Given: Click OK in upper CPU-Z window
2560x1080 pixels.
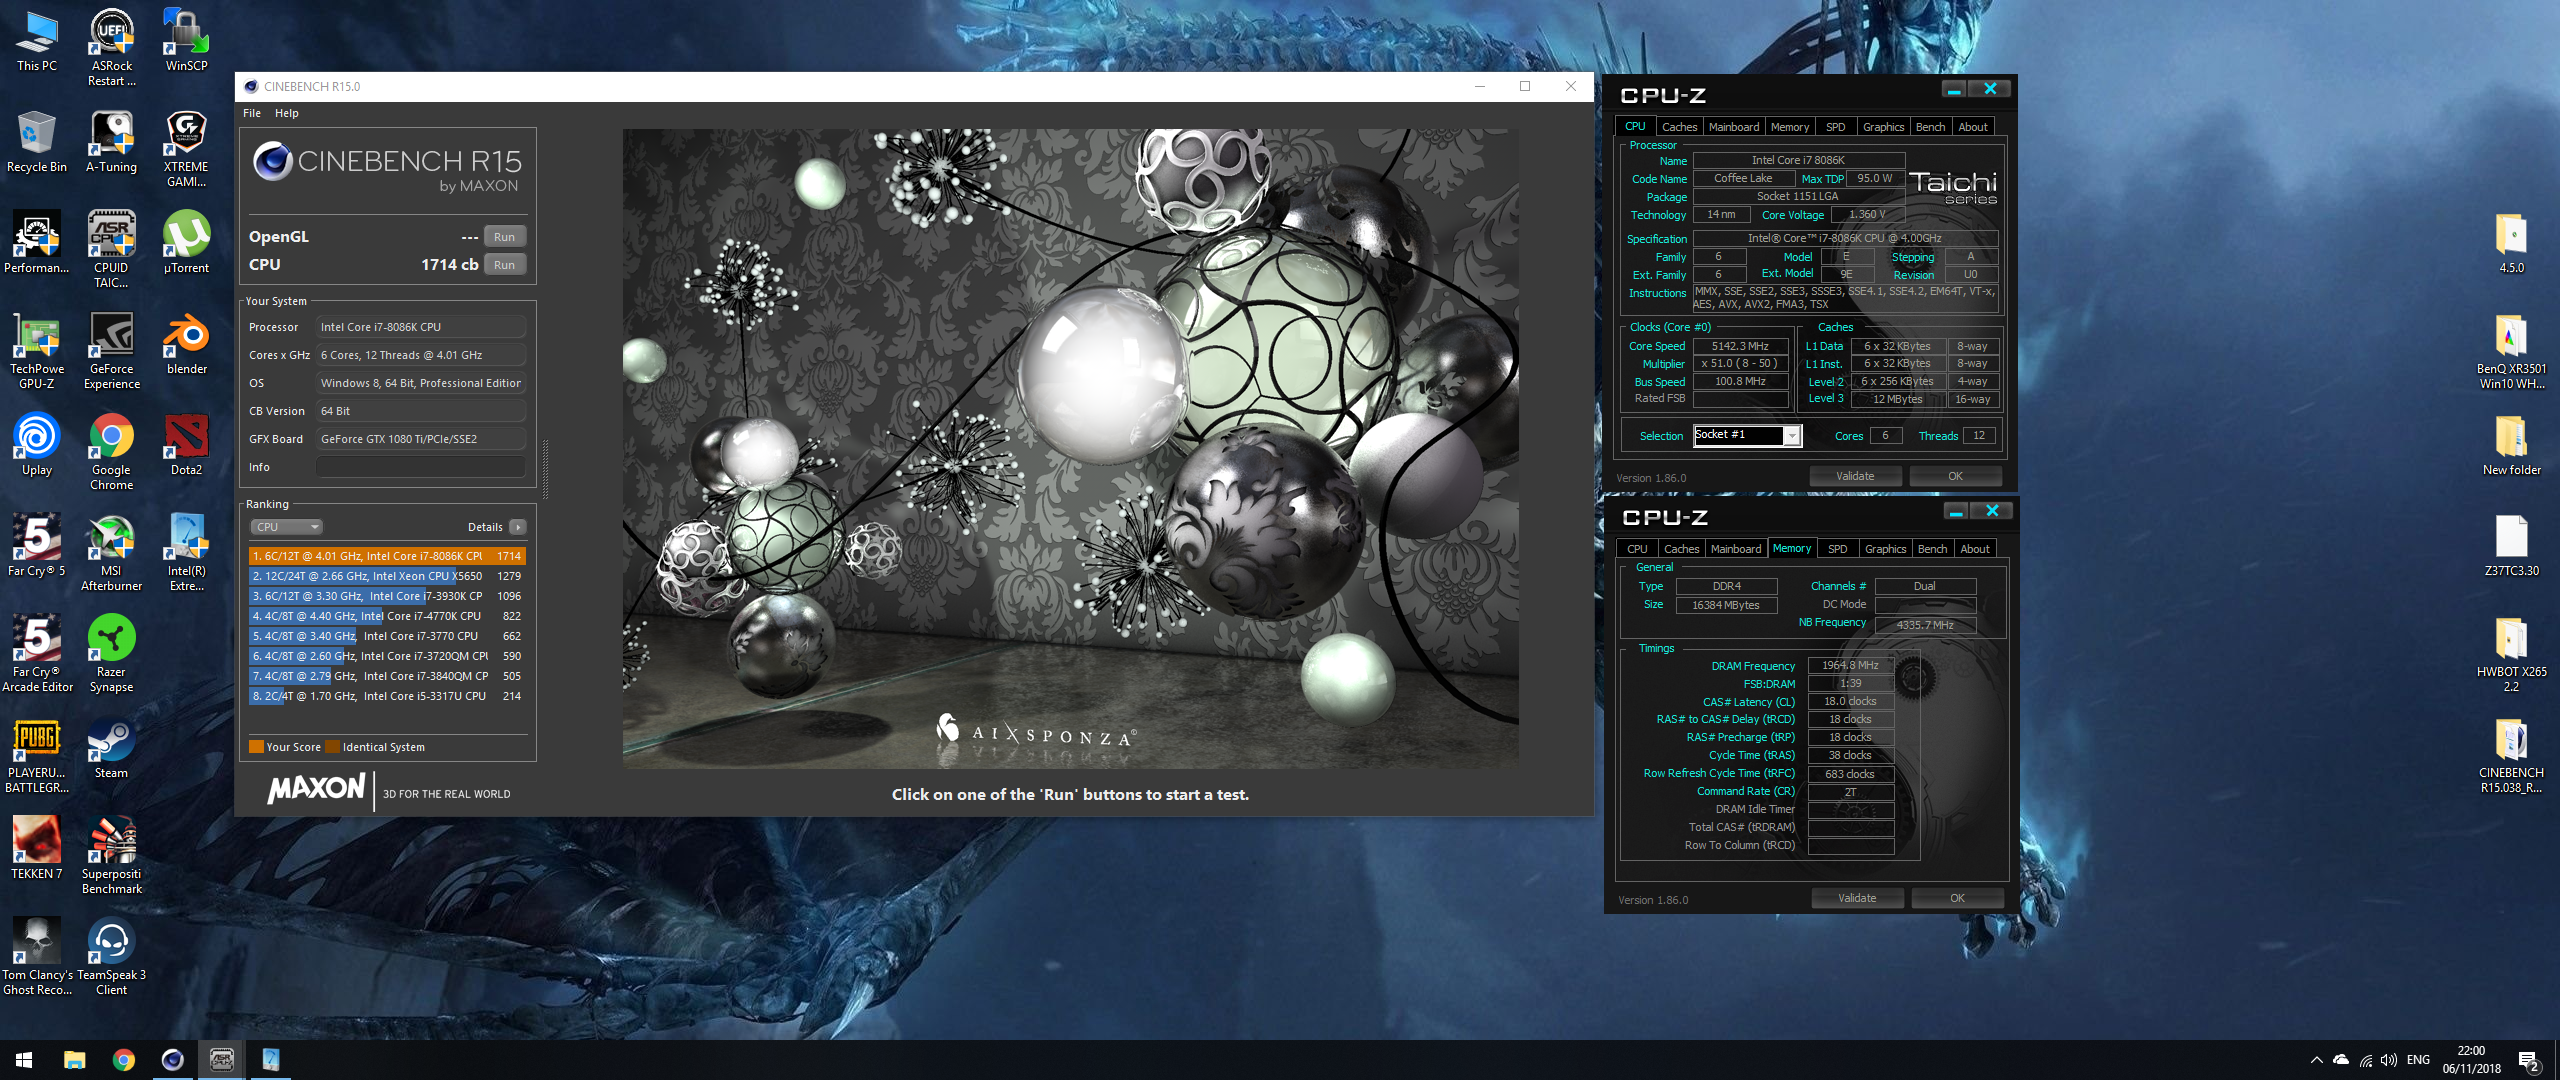Looking at the screenshot, I should click(1955, 476).
